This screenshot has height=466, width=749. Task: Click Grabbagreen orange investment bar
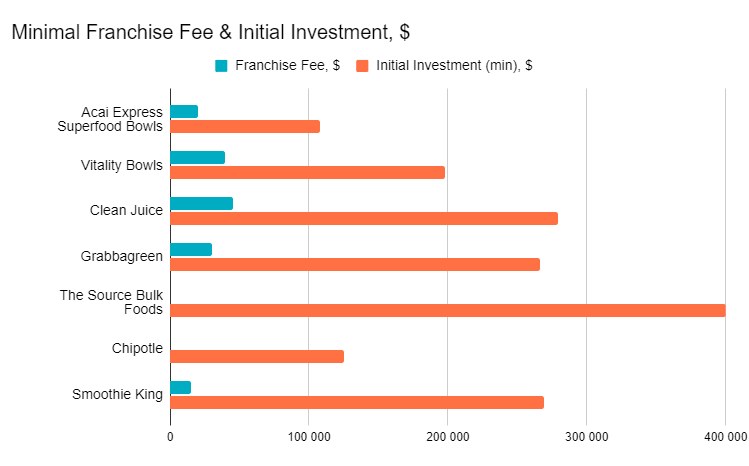click(355, 265)
